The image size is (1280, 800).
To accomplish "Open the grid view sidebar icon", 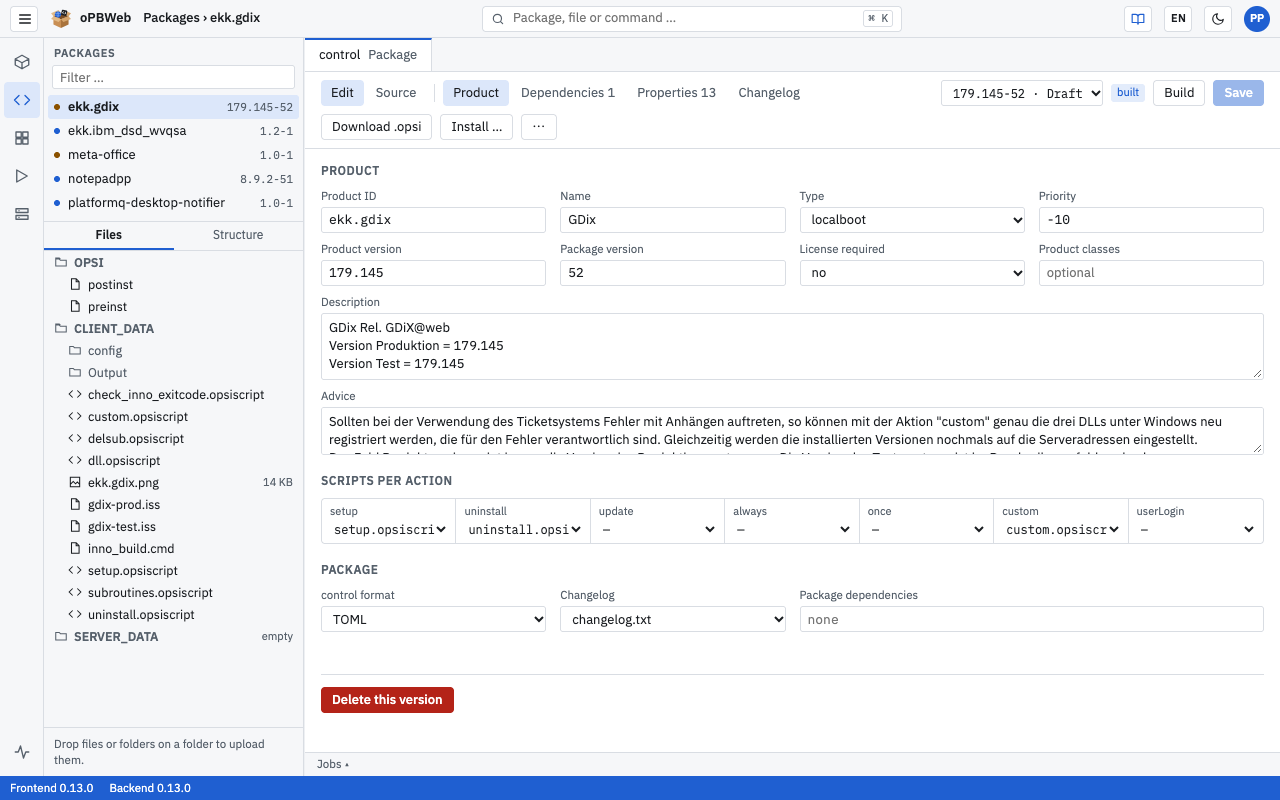I will [x=22, y=138].
